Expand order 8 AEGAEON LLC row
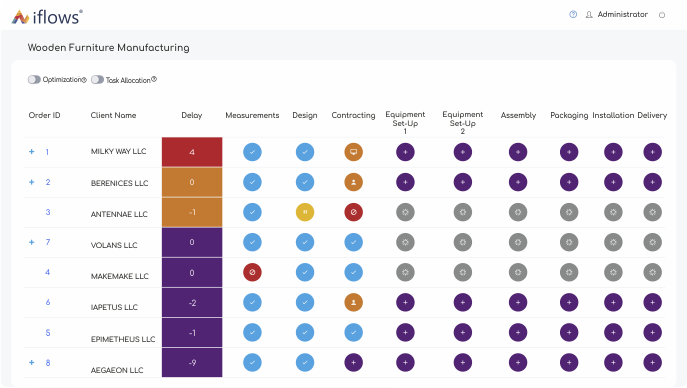Image resolution: width=687 pixels, height=388 pixels. [x=32, y=363]
